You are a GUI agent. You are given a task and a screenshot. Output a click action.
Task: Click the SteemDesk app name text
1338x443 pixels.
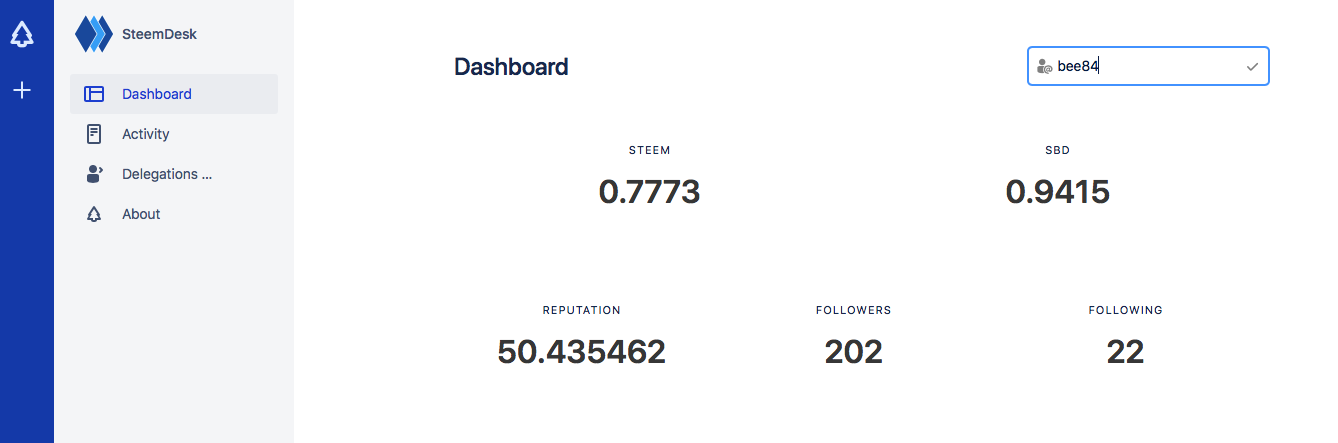tap(160, 34)
